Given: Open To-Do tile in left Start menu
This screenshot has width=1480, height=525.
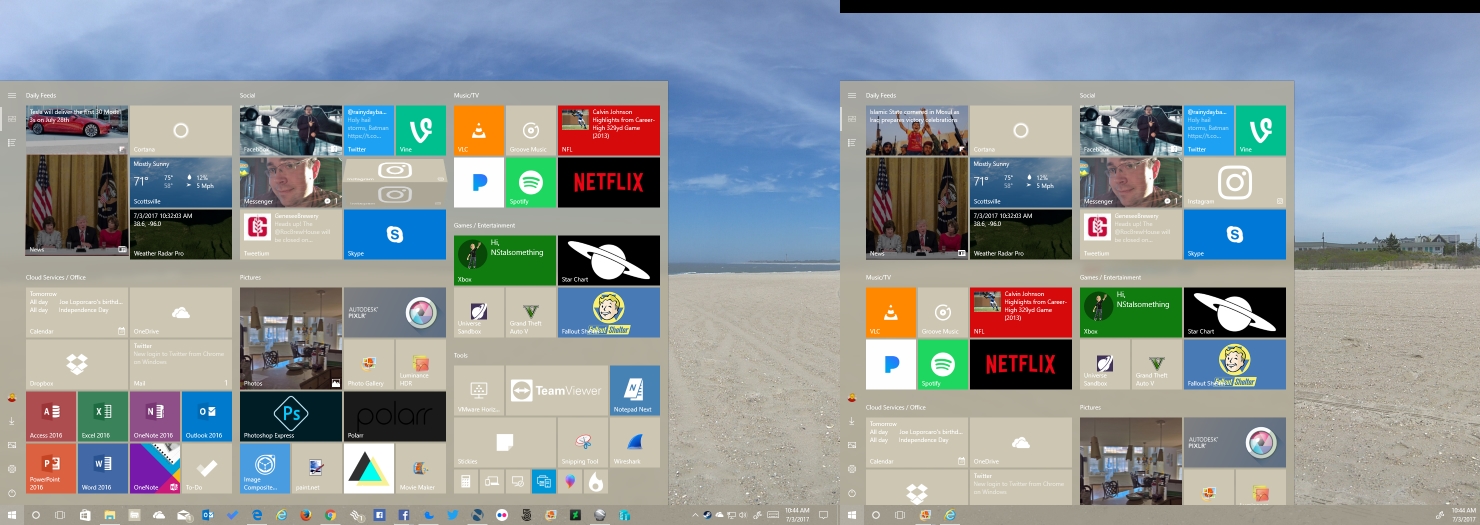Looking at the screenshot, I should (207, 468).
